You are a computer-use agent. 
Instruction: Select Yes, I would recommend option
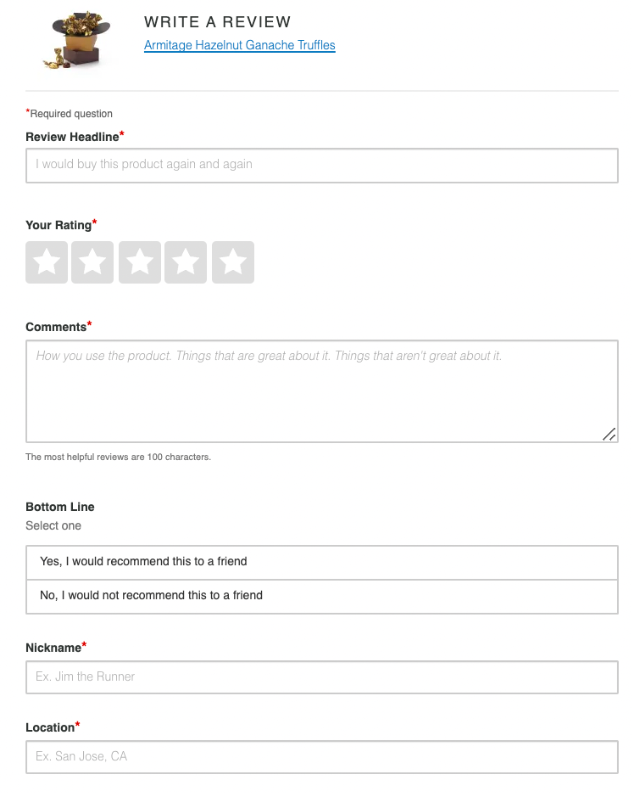point(322,562)
